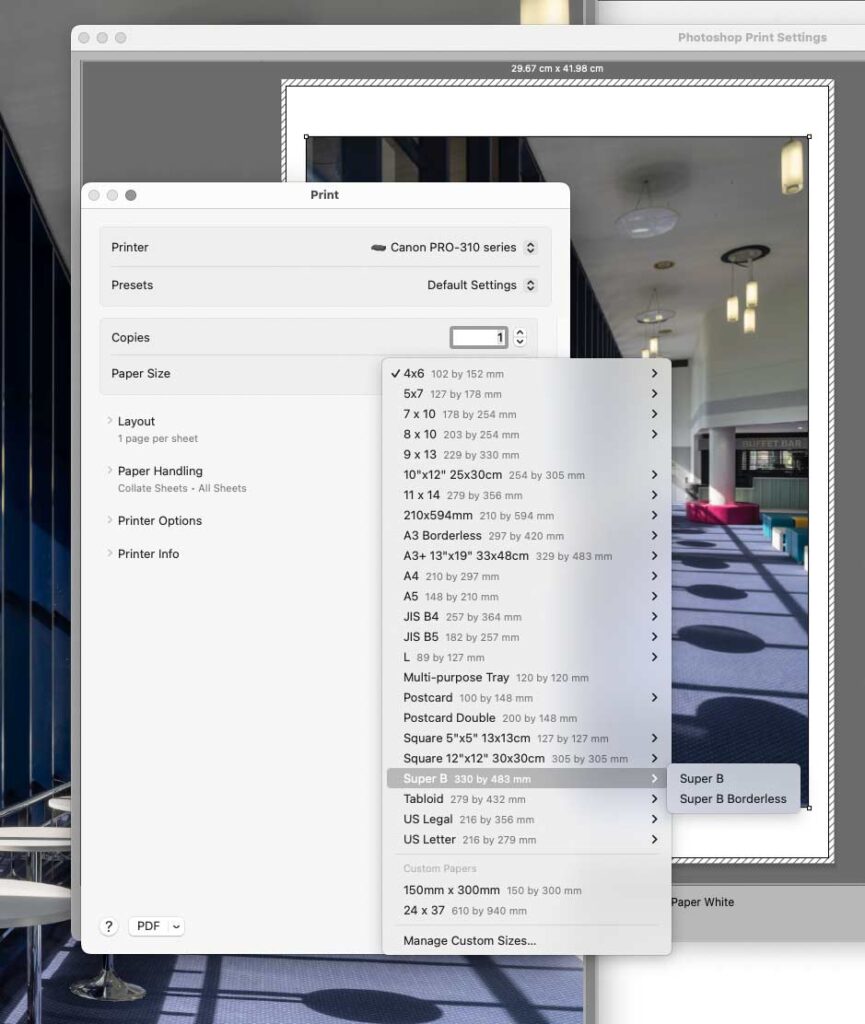The width and height of the screenshot is (865, 1024).
Task: Expand the Printer Info section
Action: [x=148, y=554]
